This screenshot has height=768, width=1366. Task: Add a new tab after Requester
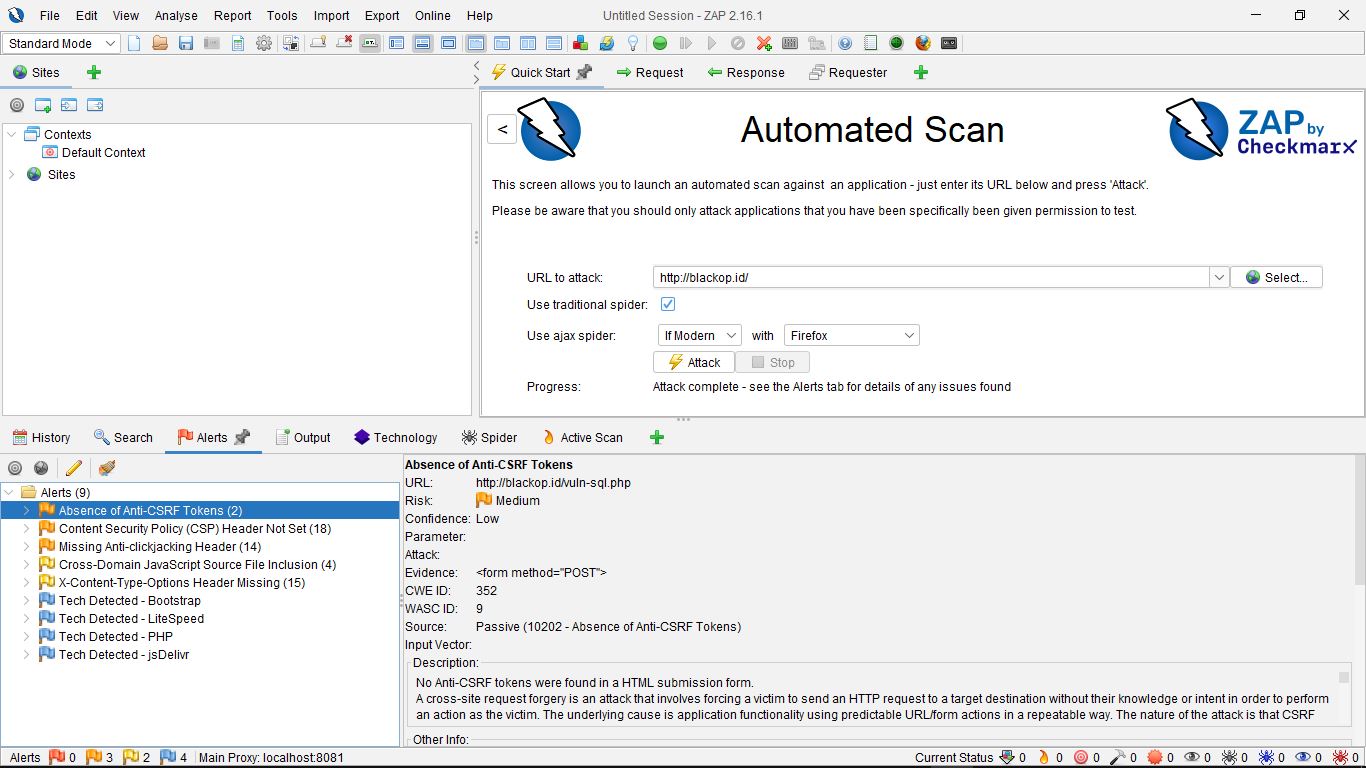click(921, 72)
